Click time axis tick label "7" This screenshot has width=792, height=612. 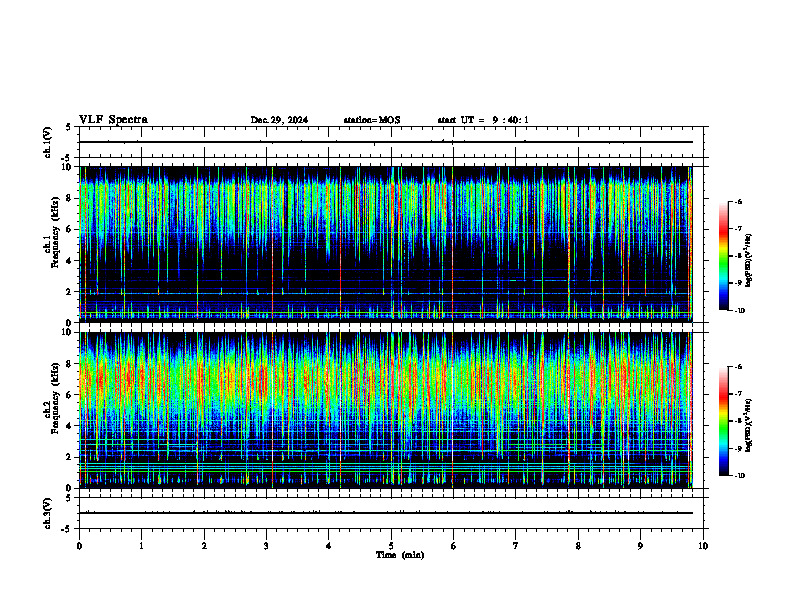click(516, 546)
